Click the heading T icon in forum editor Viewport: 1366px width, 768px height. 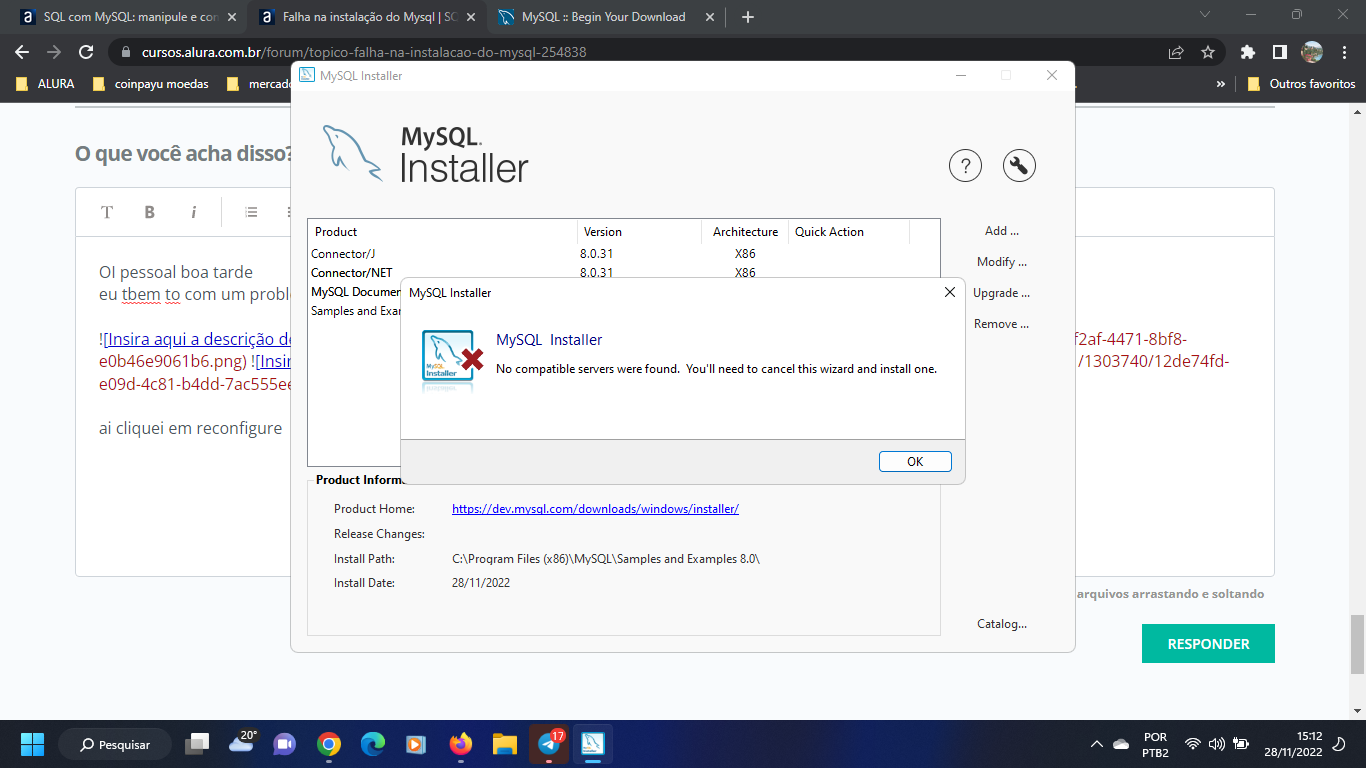tap(107, 212)
